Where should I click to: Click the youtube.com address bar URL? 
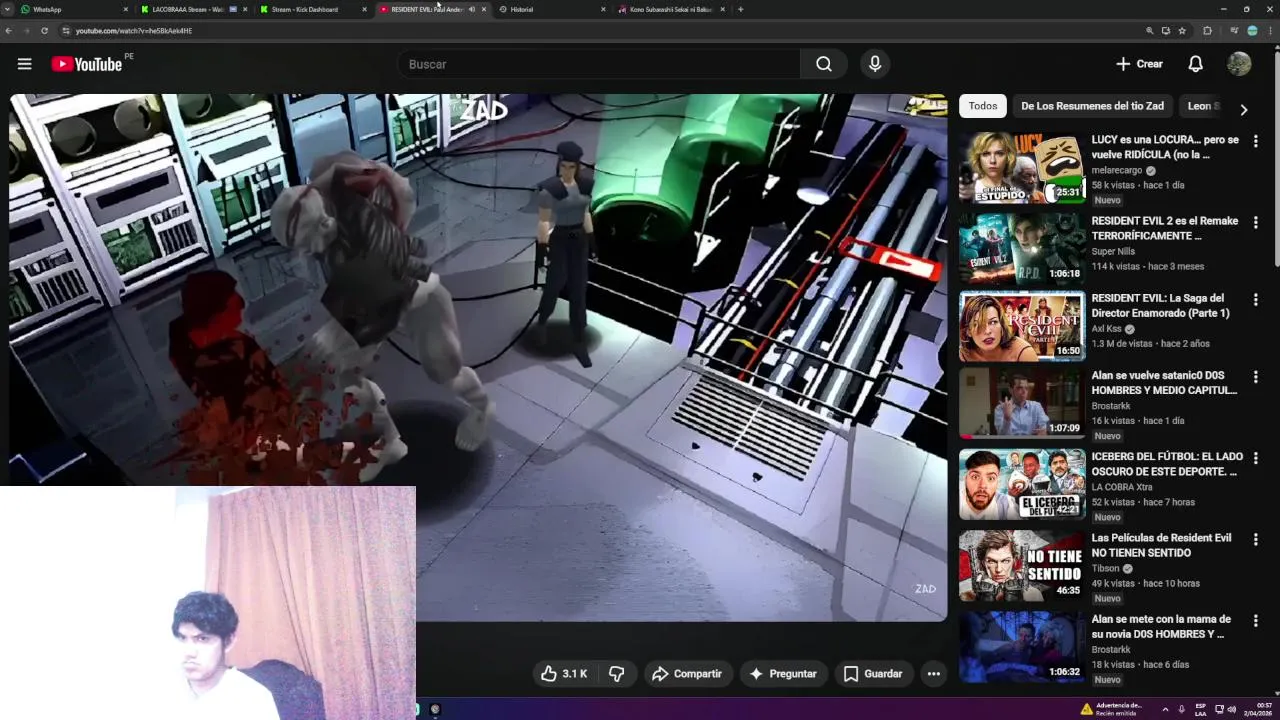point(133,31)
